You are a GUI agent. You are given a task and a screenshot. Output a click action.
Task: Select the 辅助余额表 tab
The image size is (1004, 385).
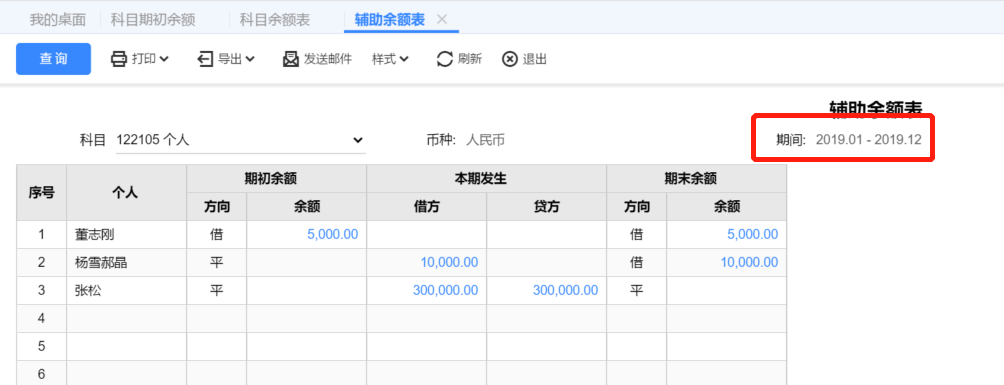pyautogui.click(x=389, y=19)
